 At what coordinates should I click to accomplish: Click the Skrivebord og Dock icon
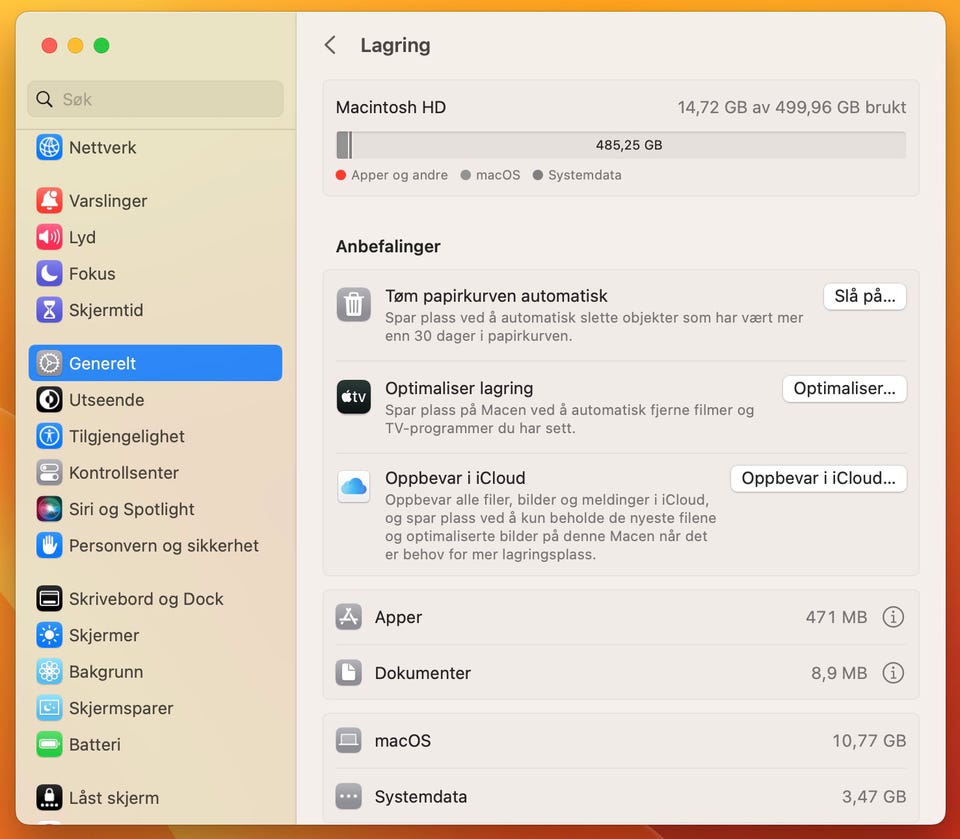pos(49,599)
